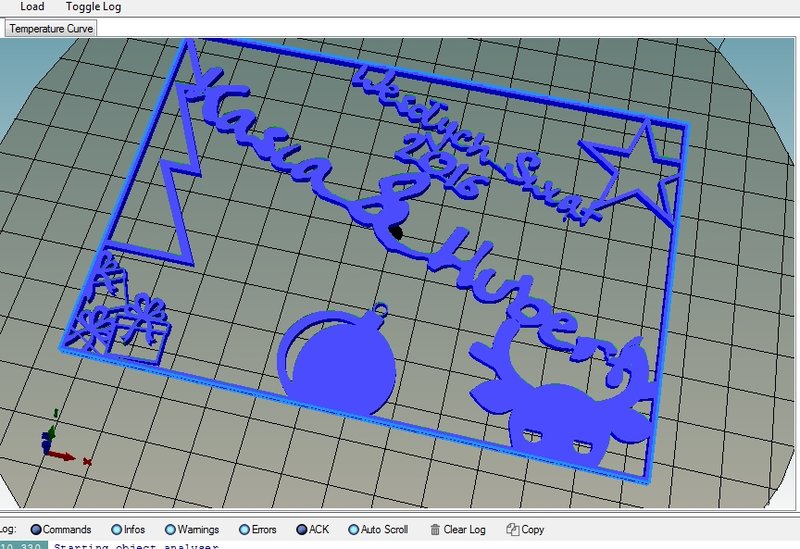Toggle the log panel with Toggle Log
Viewport: 800px width, 549px height.
coord(93,7)
